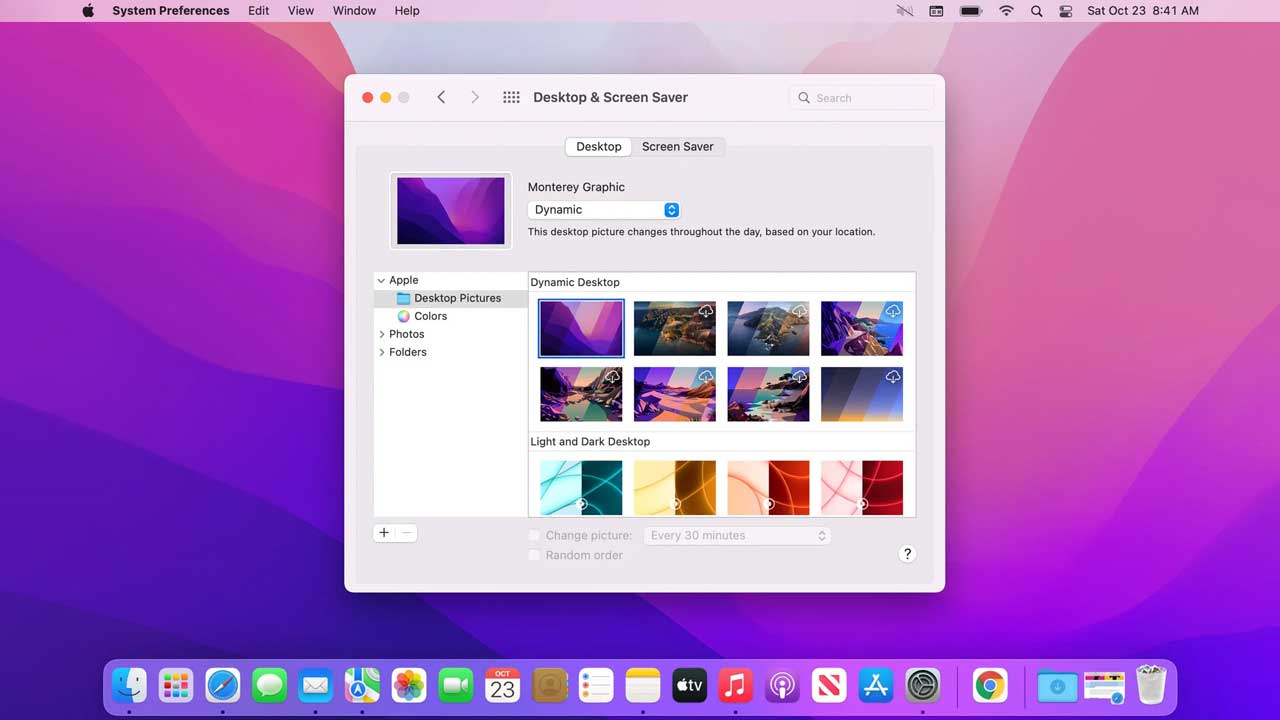Open the Every 30 minutes dropdown
Image resolution: width=1280 pixels, height=720 pixels.
(x=737, y=535)
